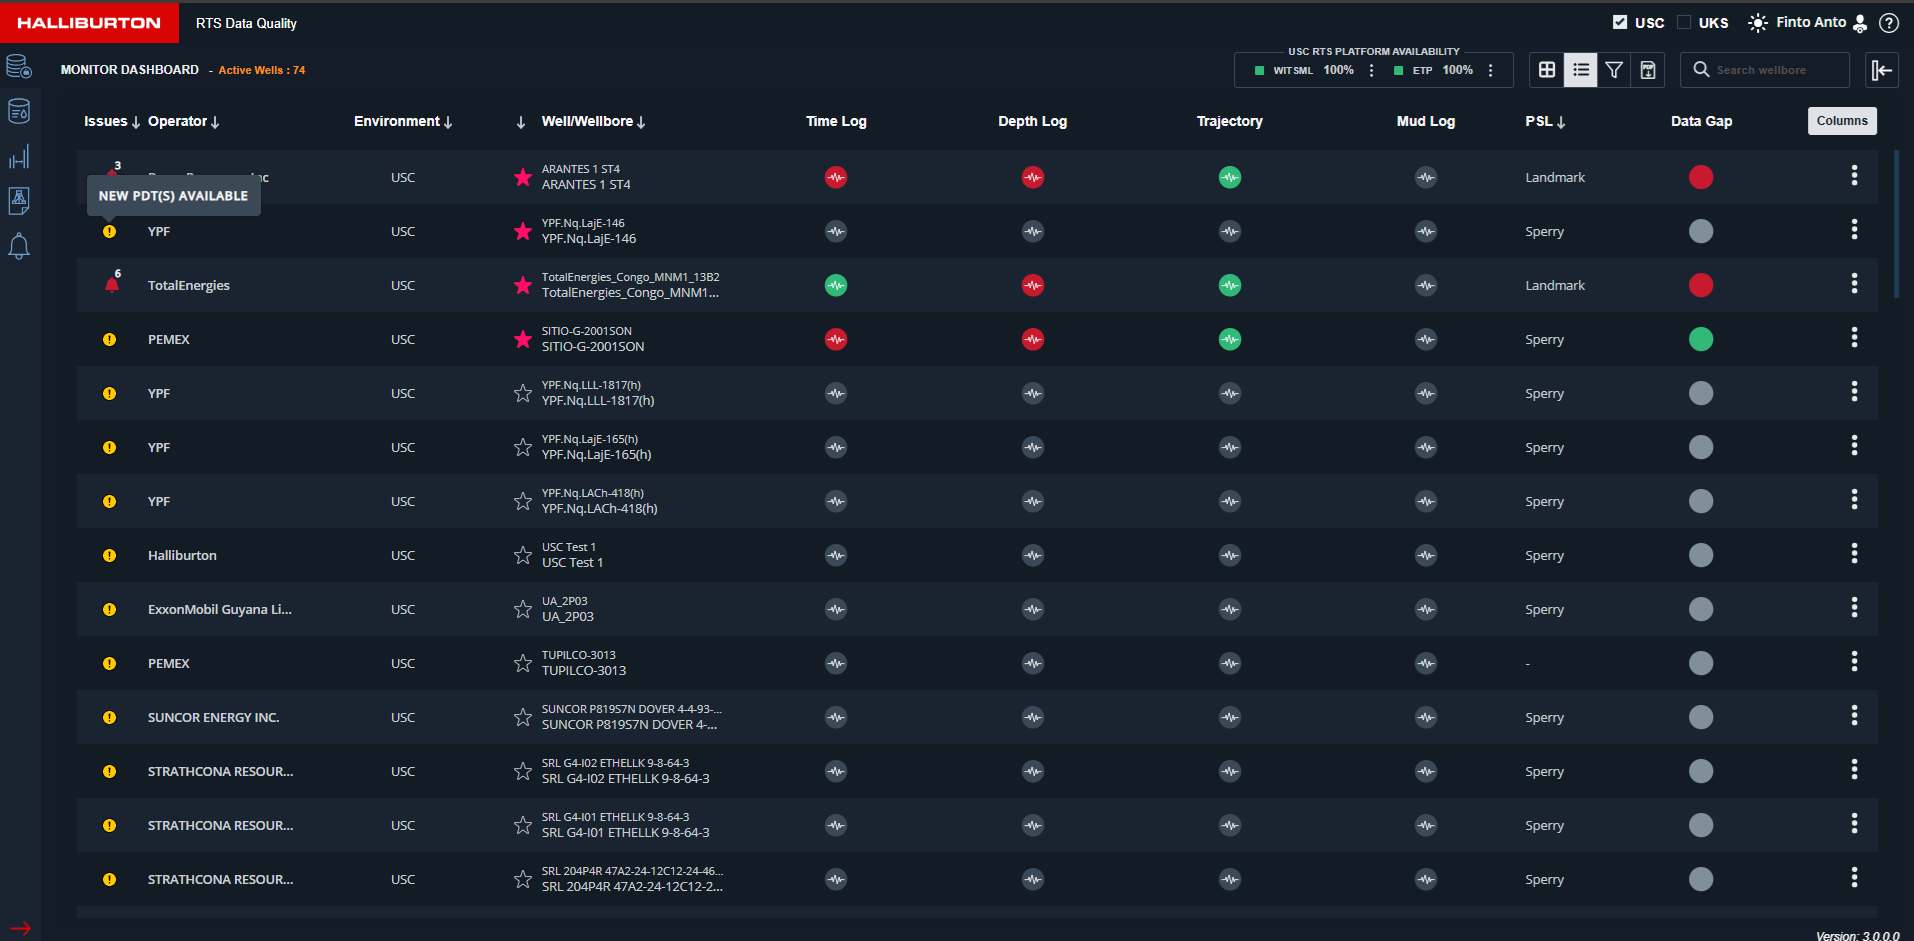Click the Halliburton logo
This screenshot has width=1914, height=941.
[89, 22]
